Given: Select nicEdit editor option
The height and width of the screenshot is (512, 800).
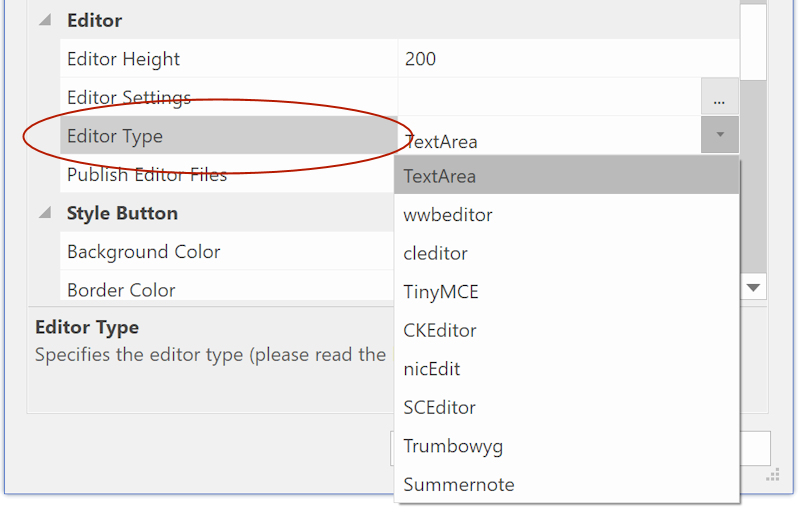Looking at the screenshot, I should [x=565, y=369].
